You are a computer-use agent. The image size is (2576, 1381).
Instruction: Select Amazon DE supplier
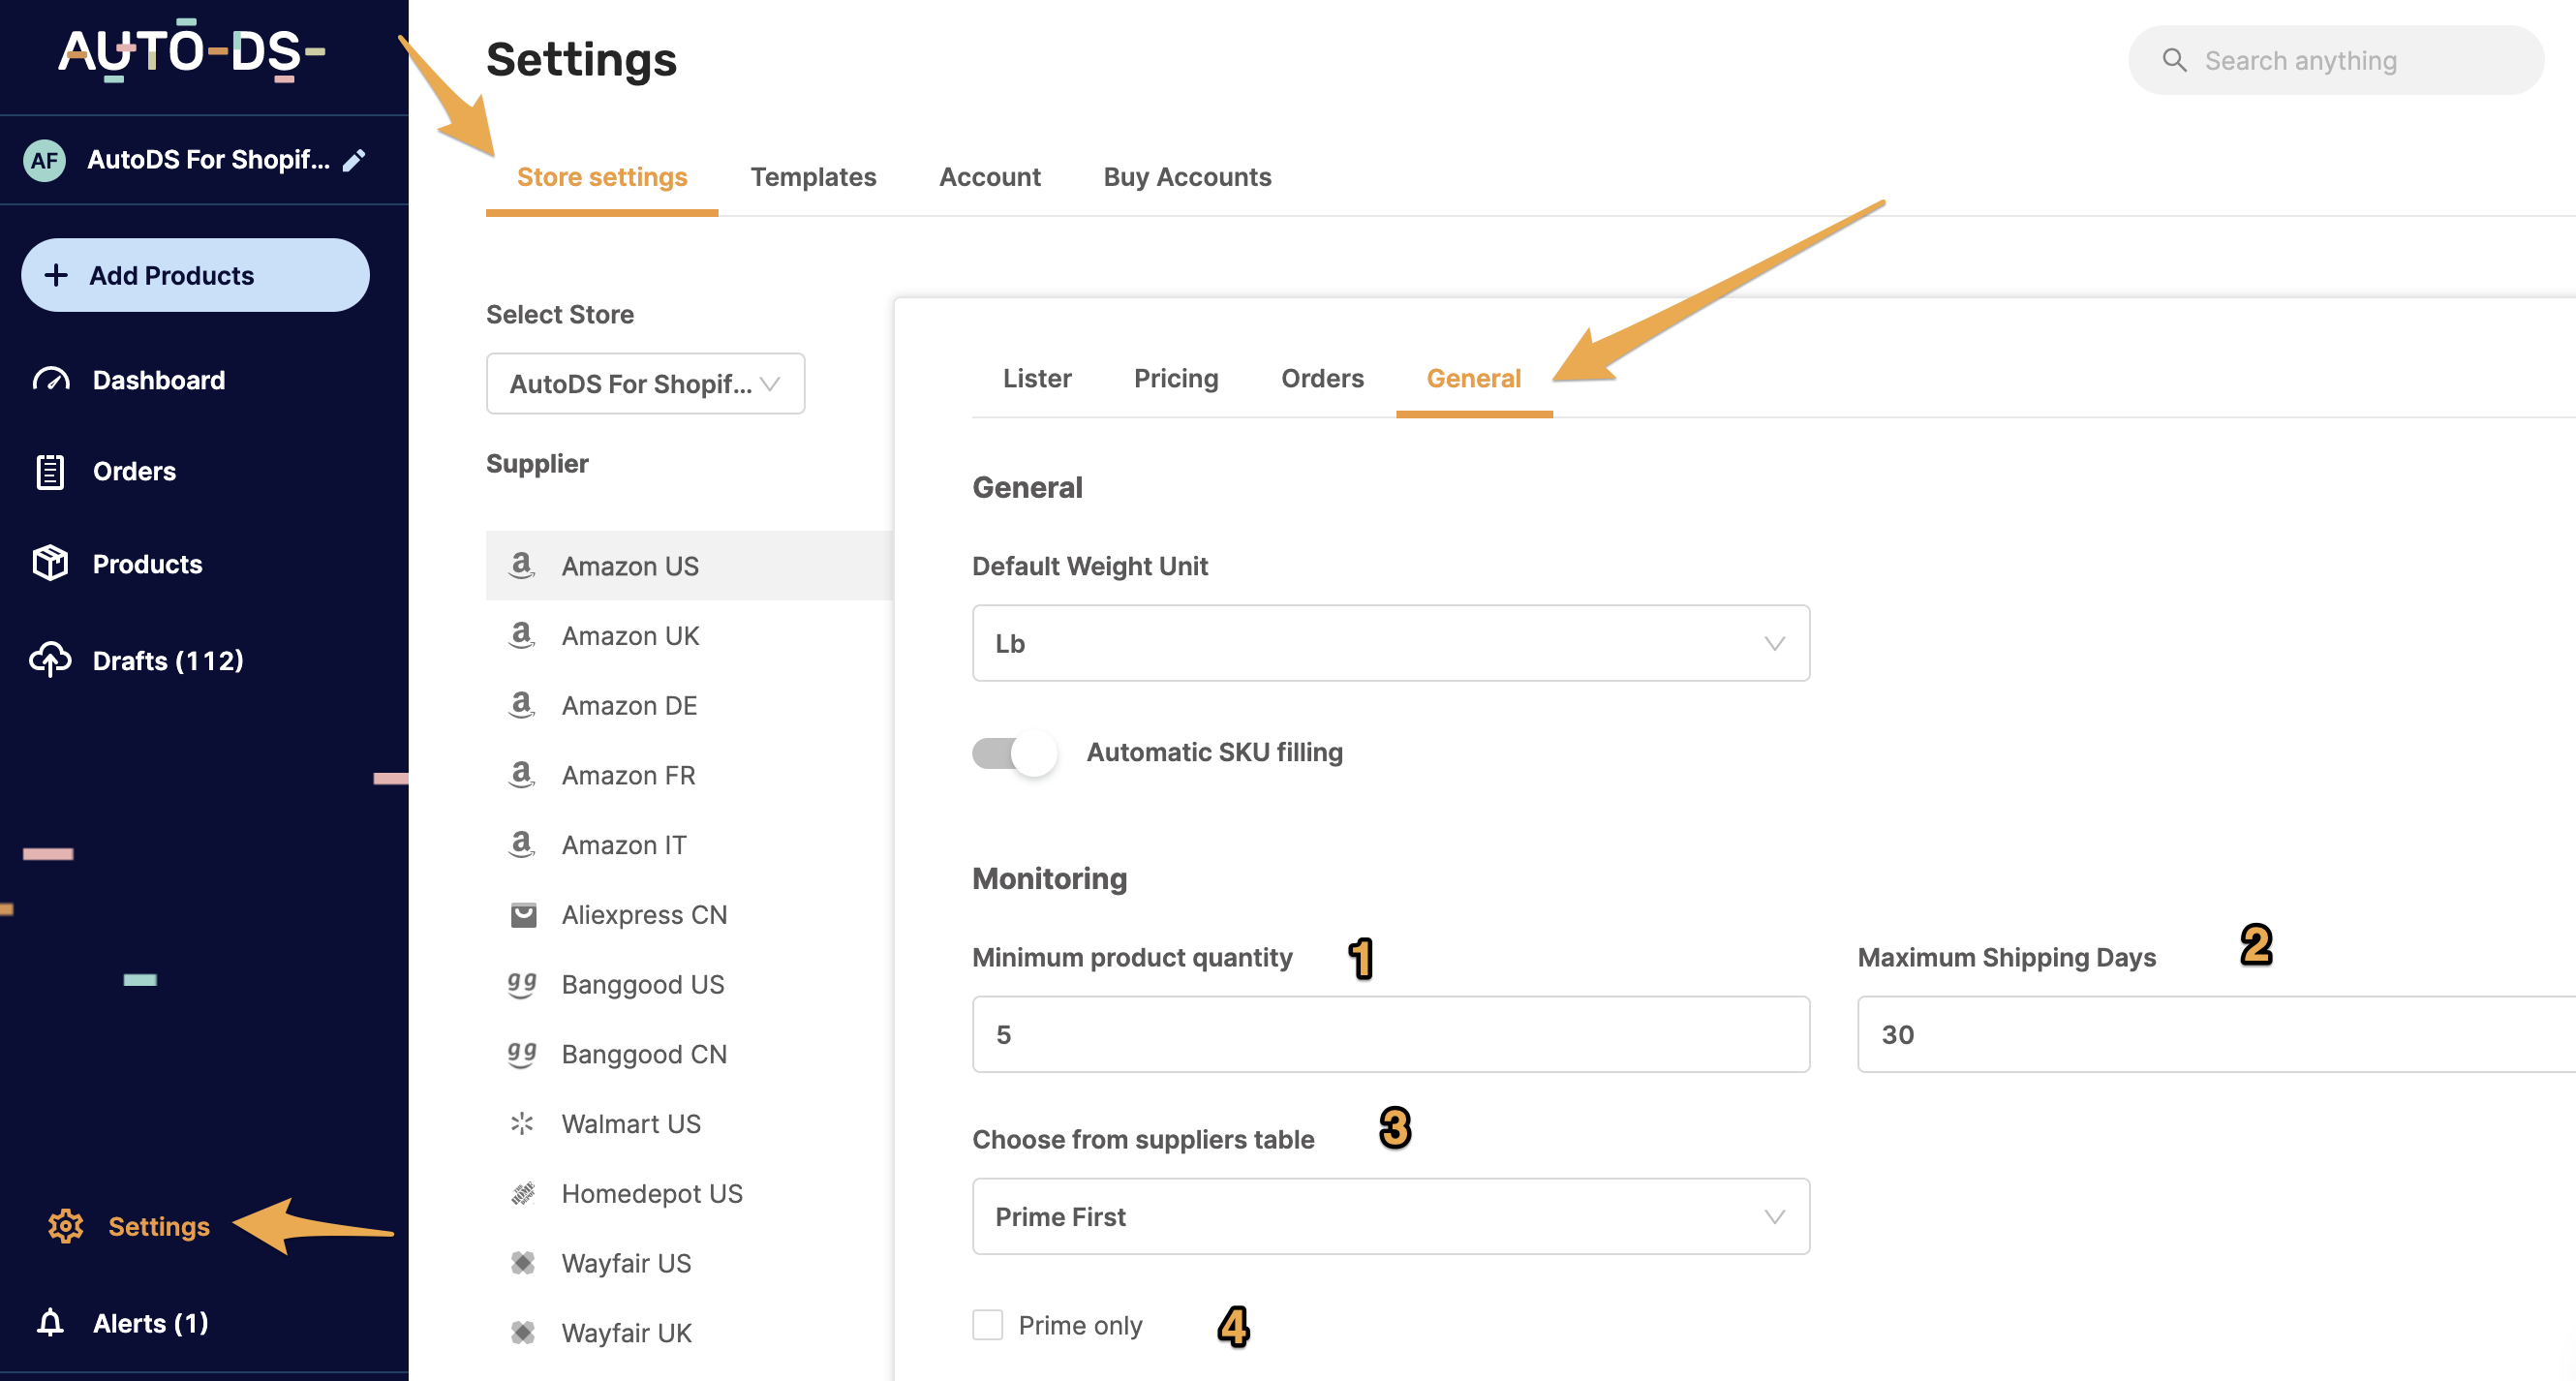click(689, 705)
